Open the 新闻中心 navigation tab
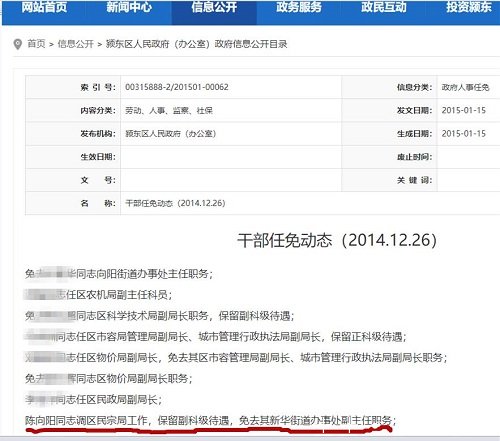 (129, 7)
